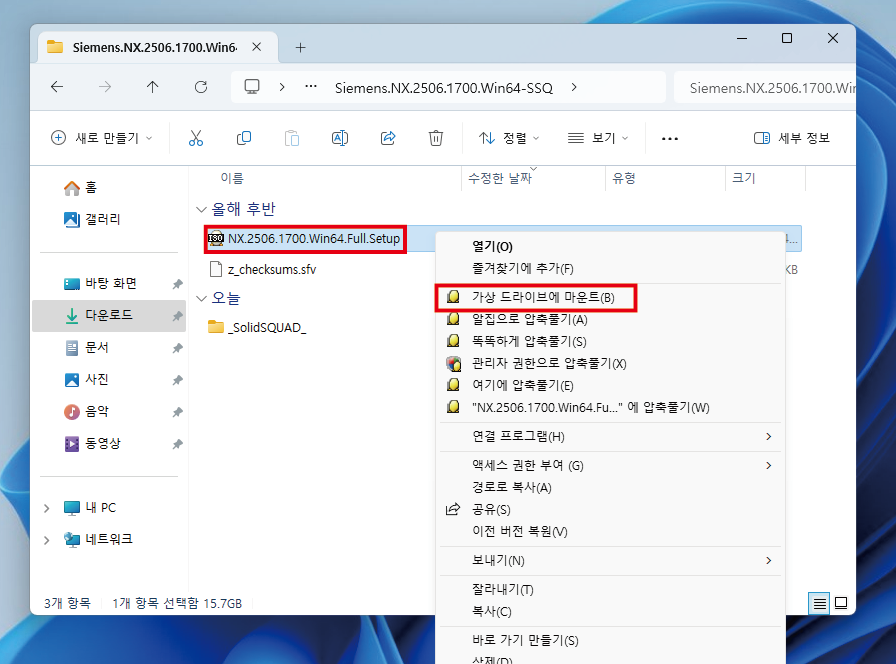Screen dimensions: 896x664
Task: Sort by 유형 column header
Action: 624,178
